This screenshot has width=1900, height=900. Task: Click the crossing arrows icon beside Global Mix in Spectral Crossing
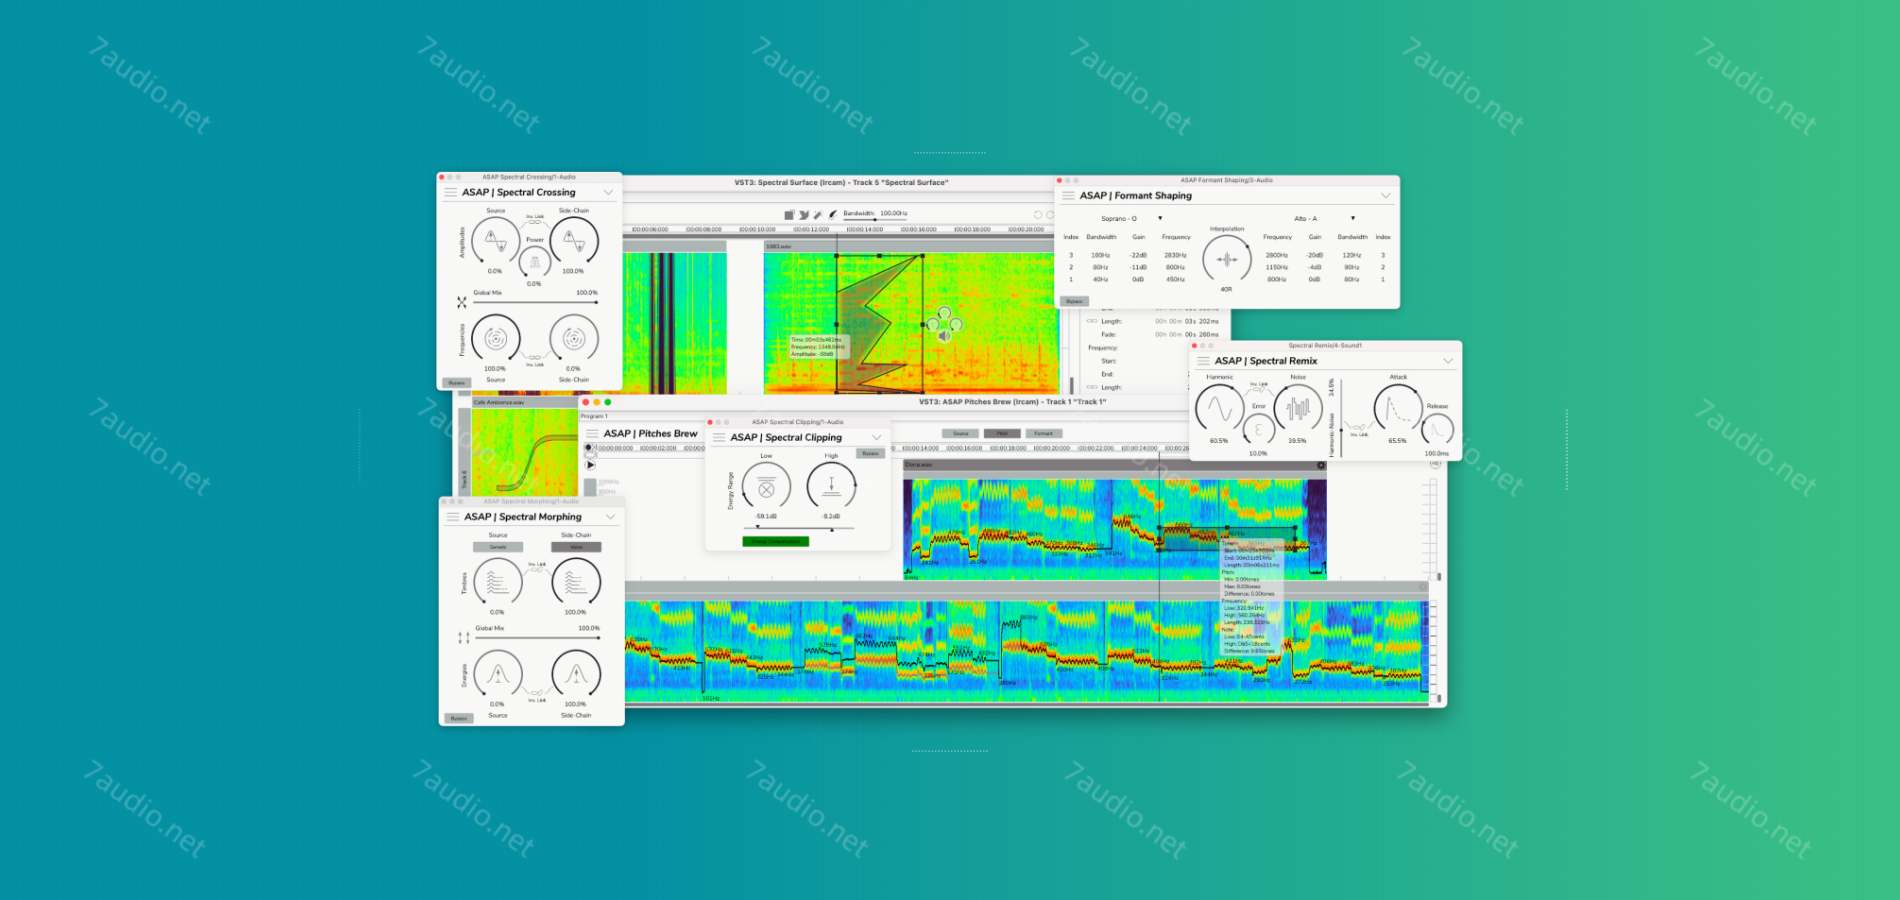coord(461,302)
